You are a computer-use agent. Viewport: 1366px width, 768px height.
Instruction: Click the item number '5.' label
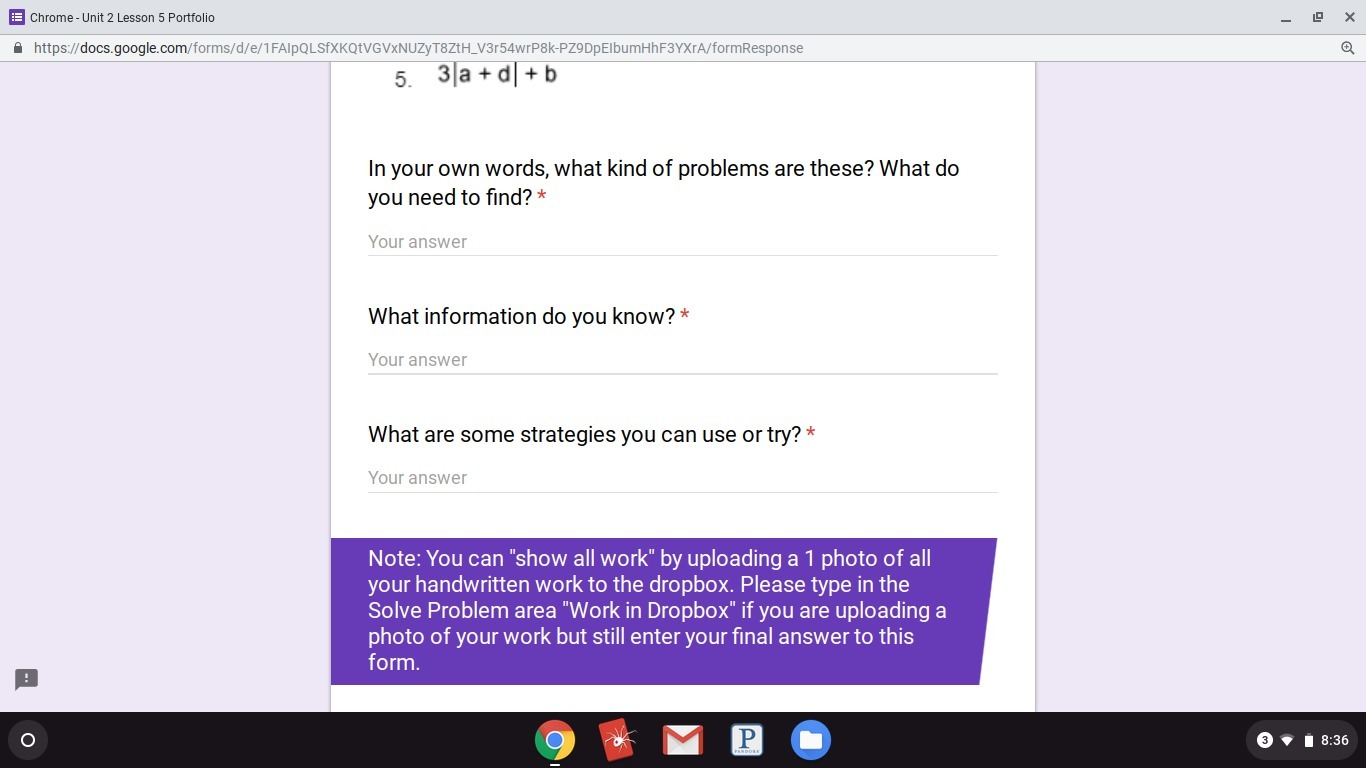tap(403, 81)
